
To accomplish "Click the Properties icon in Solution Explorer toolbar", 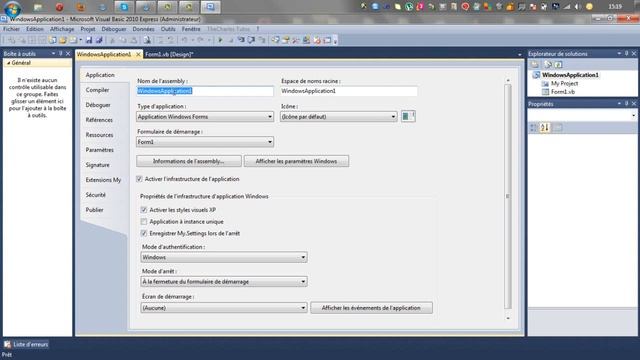I will pyautogui.click(x=535, y=64).
